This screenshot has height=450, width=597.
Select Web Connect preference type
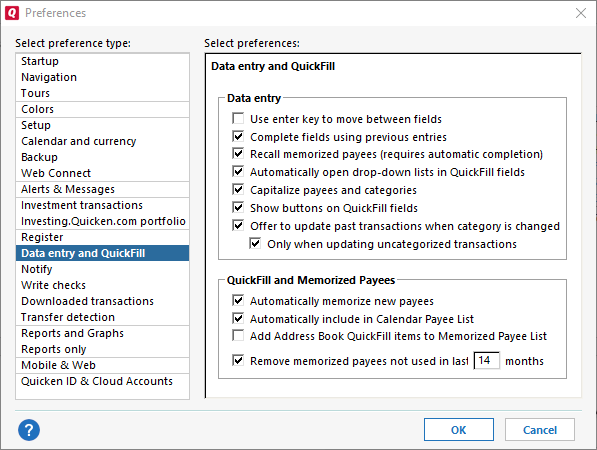point(102,173)
